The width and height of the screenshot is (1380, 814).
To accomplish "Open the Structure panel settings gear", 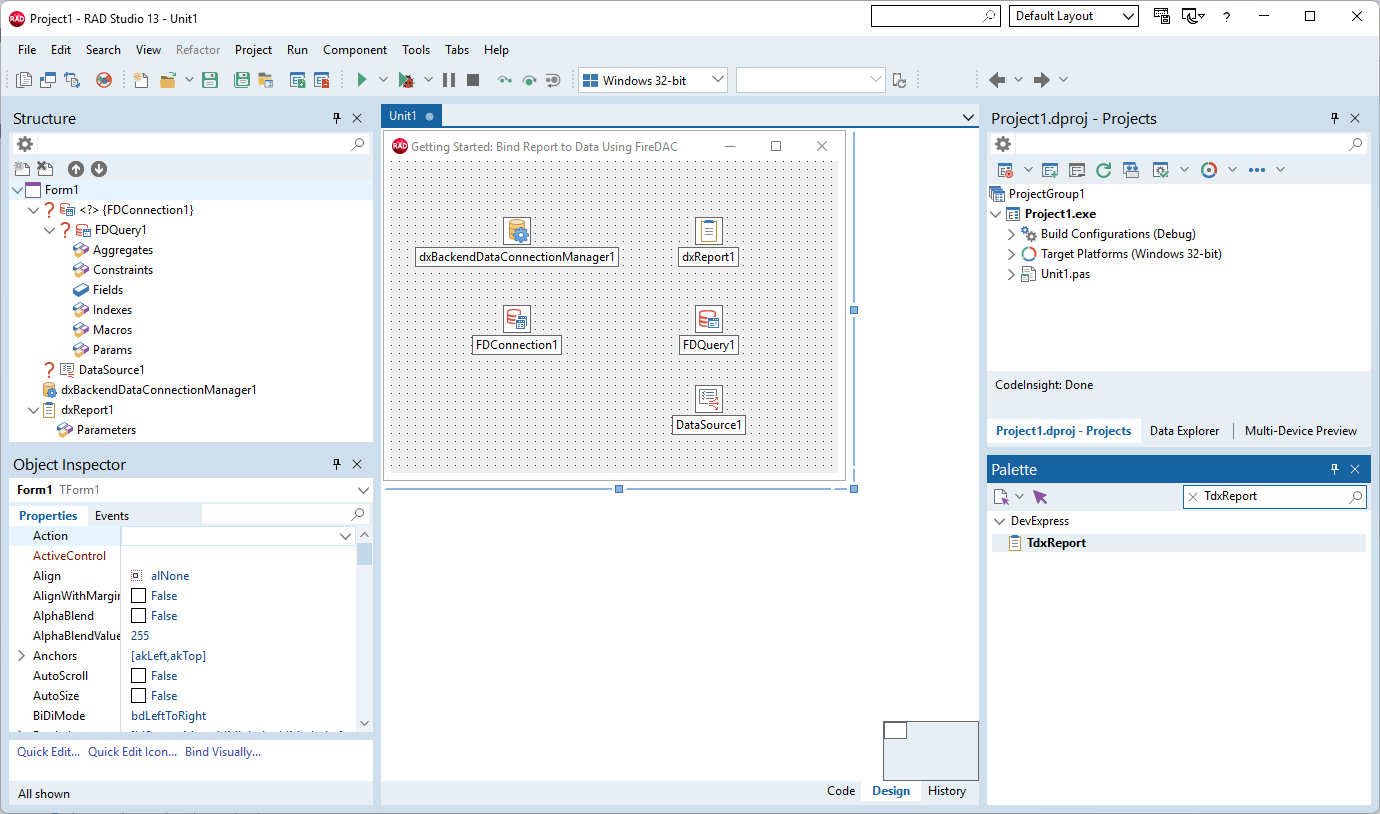I will [24, 143].
